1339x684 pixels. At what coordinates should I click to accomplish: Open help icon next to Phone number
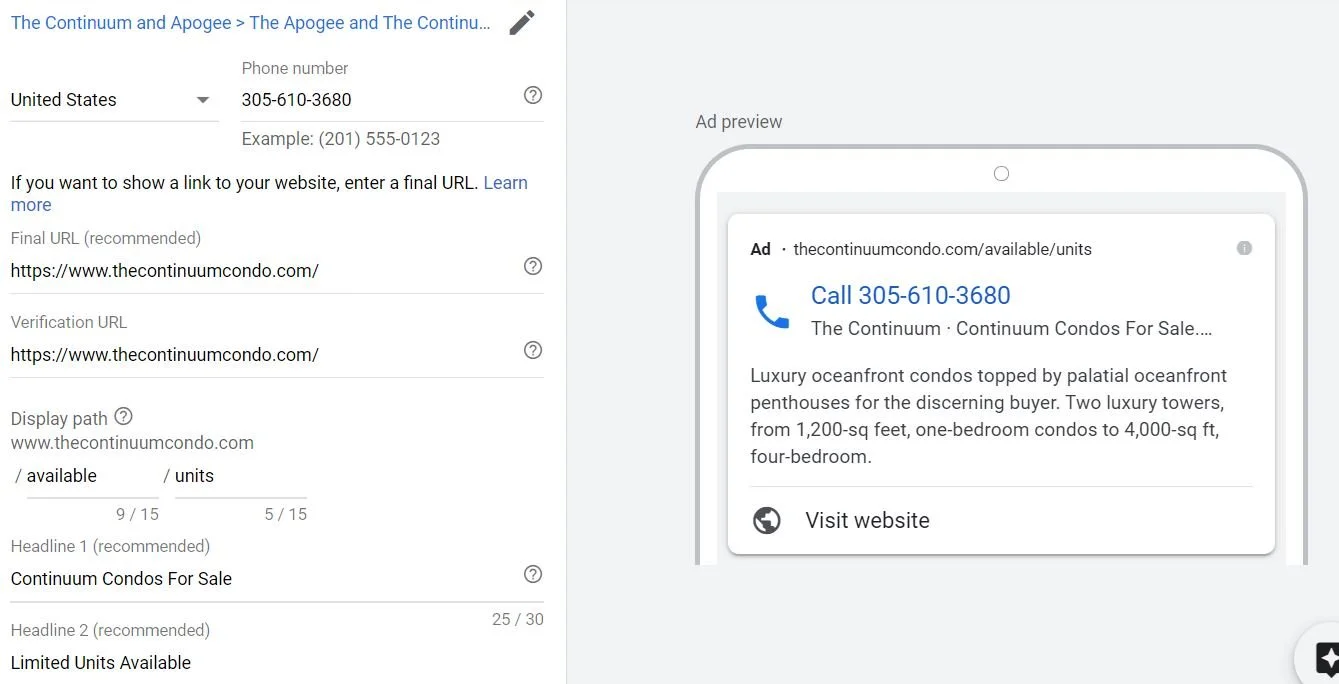(533, 95)
